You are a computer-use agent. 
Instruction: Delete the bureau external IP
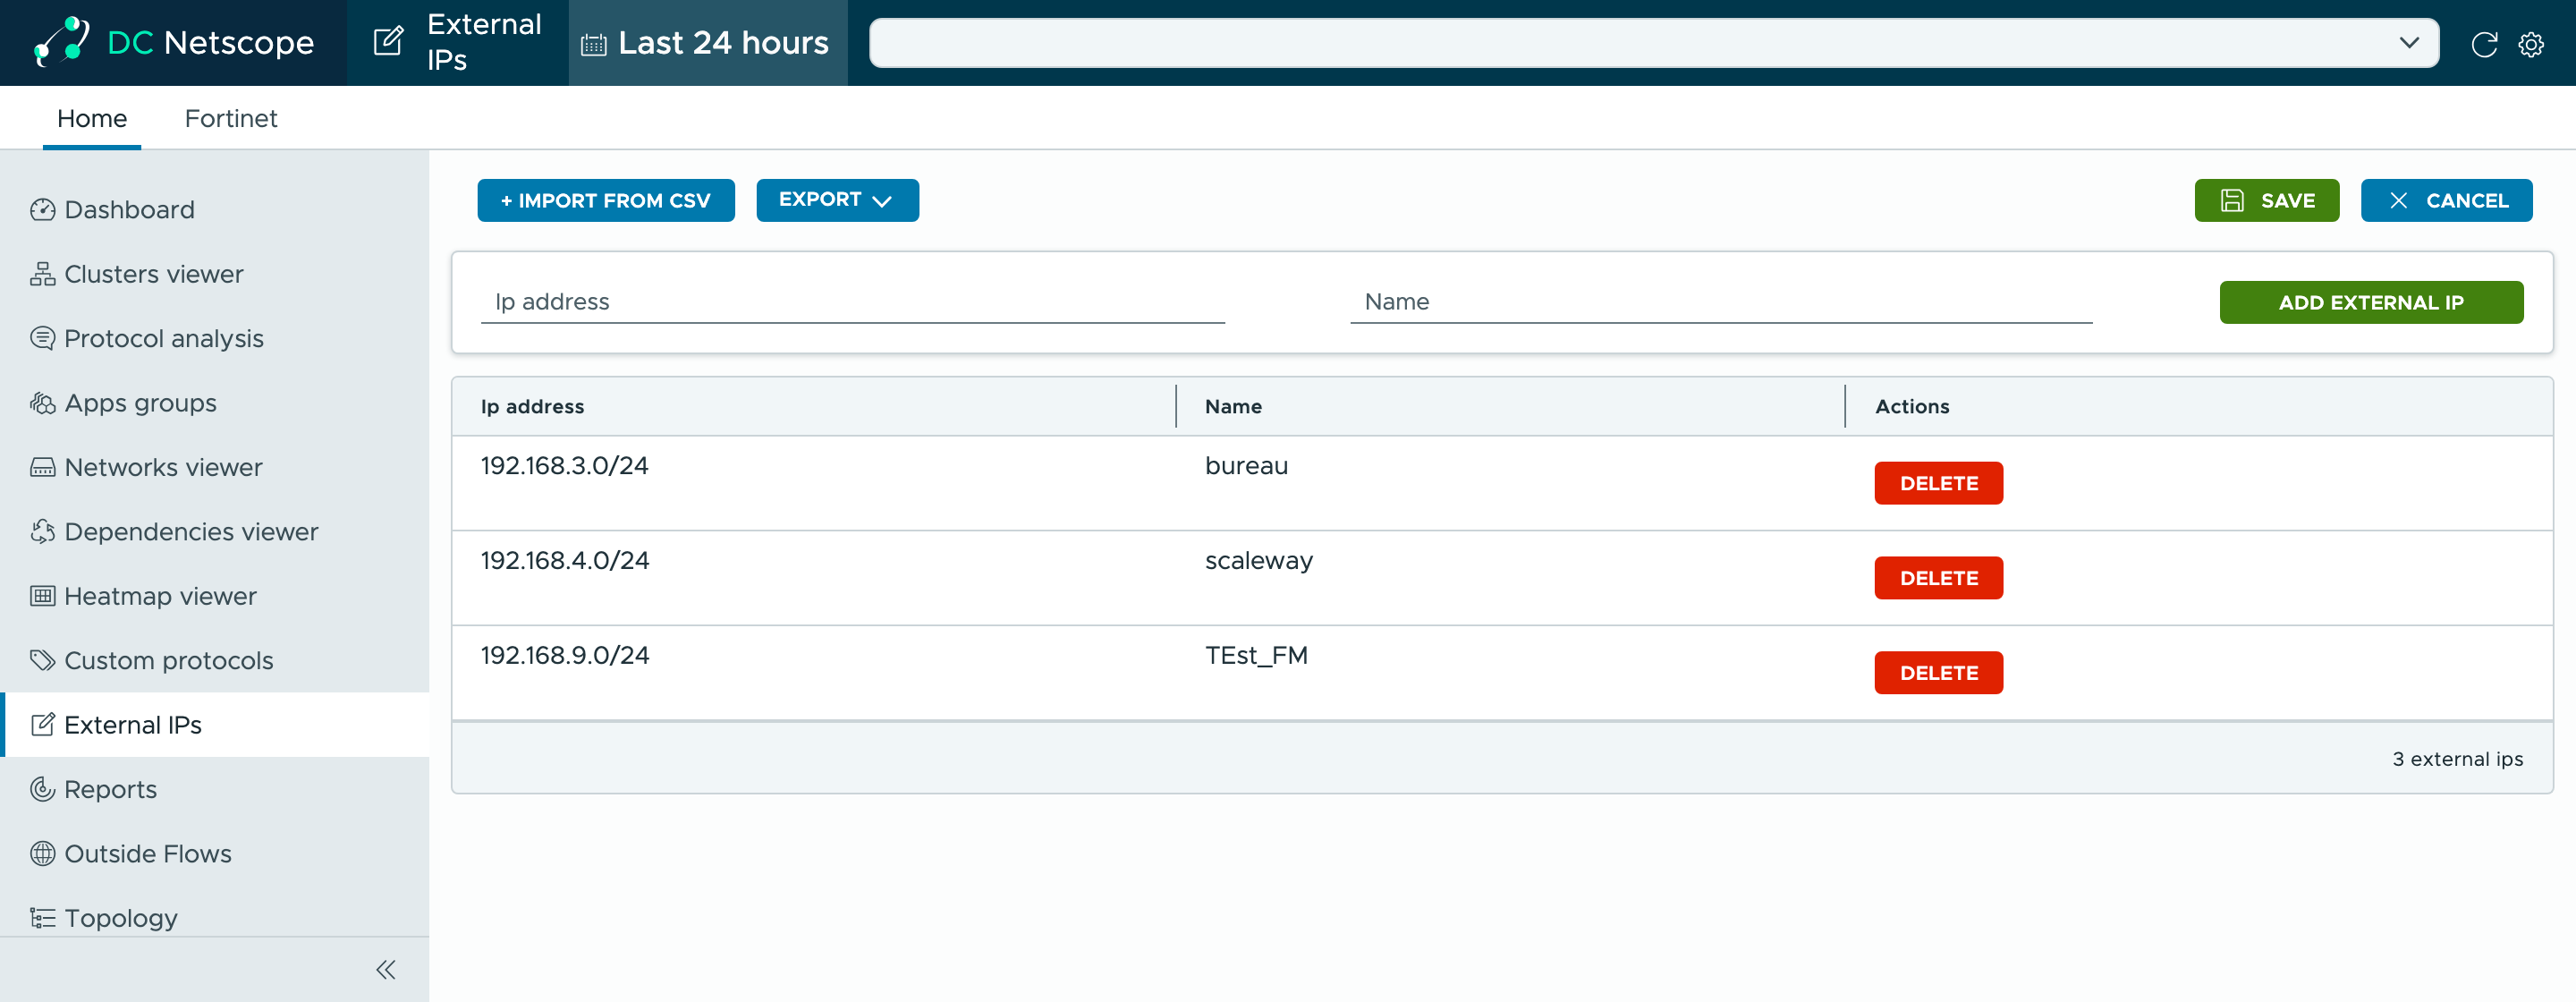[1938, 483]
